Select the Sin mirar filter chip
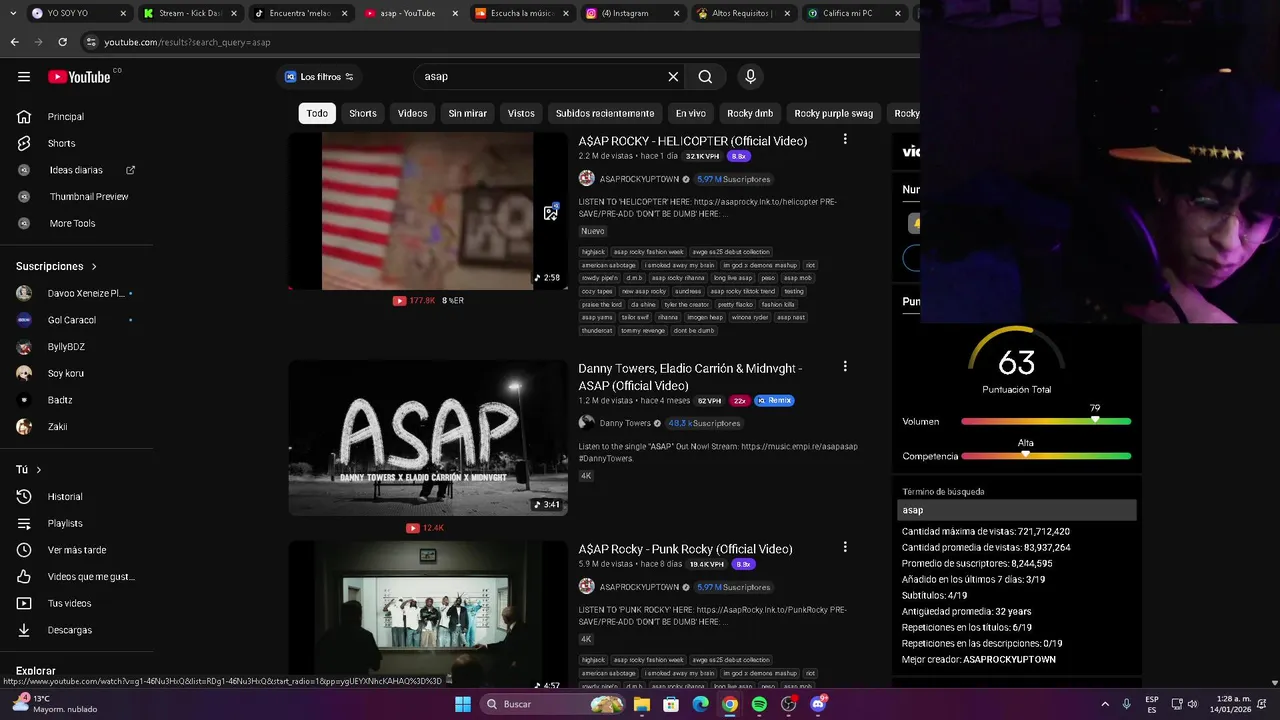 pos(467,113)
